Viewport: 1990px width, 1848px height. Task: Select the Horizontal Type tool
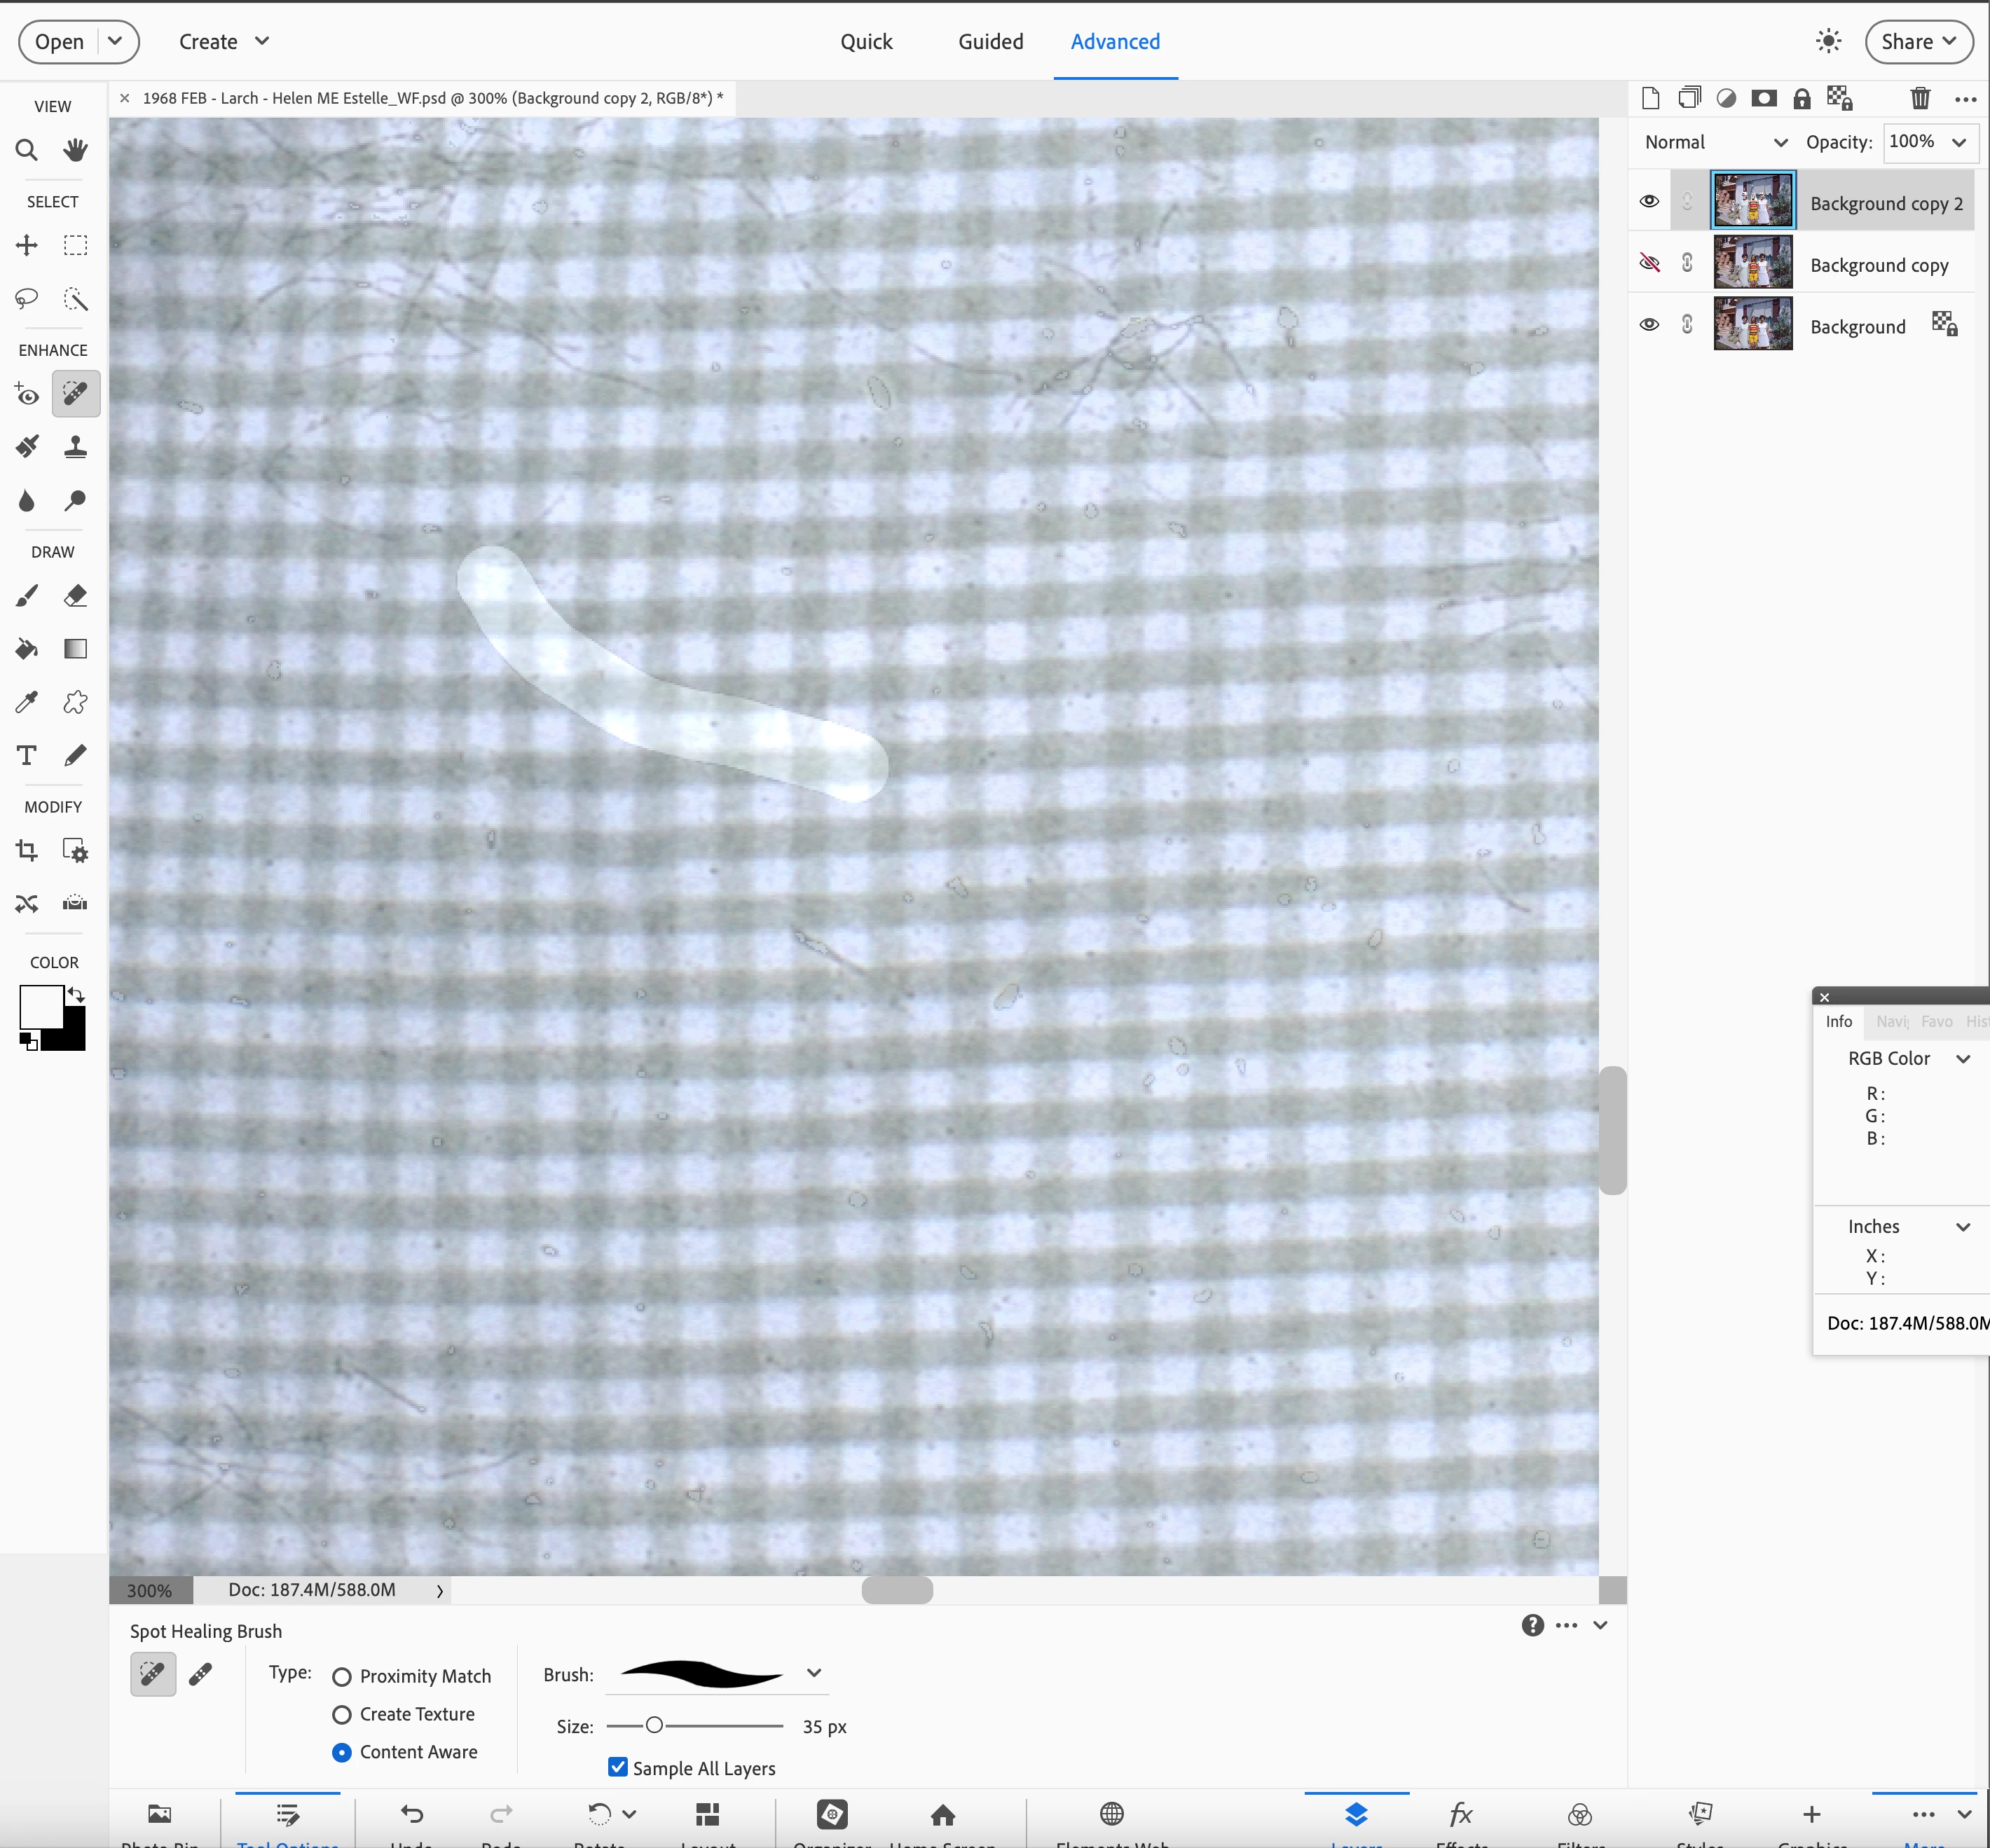coord(27,755)
